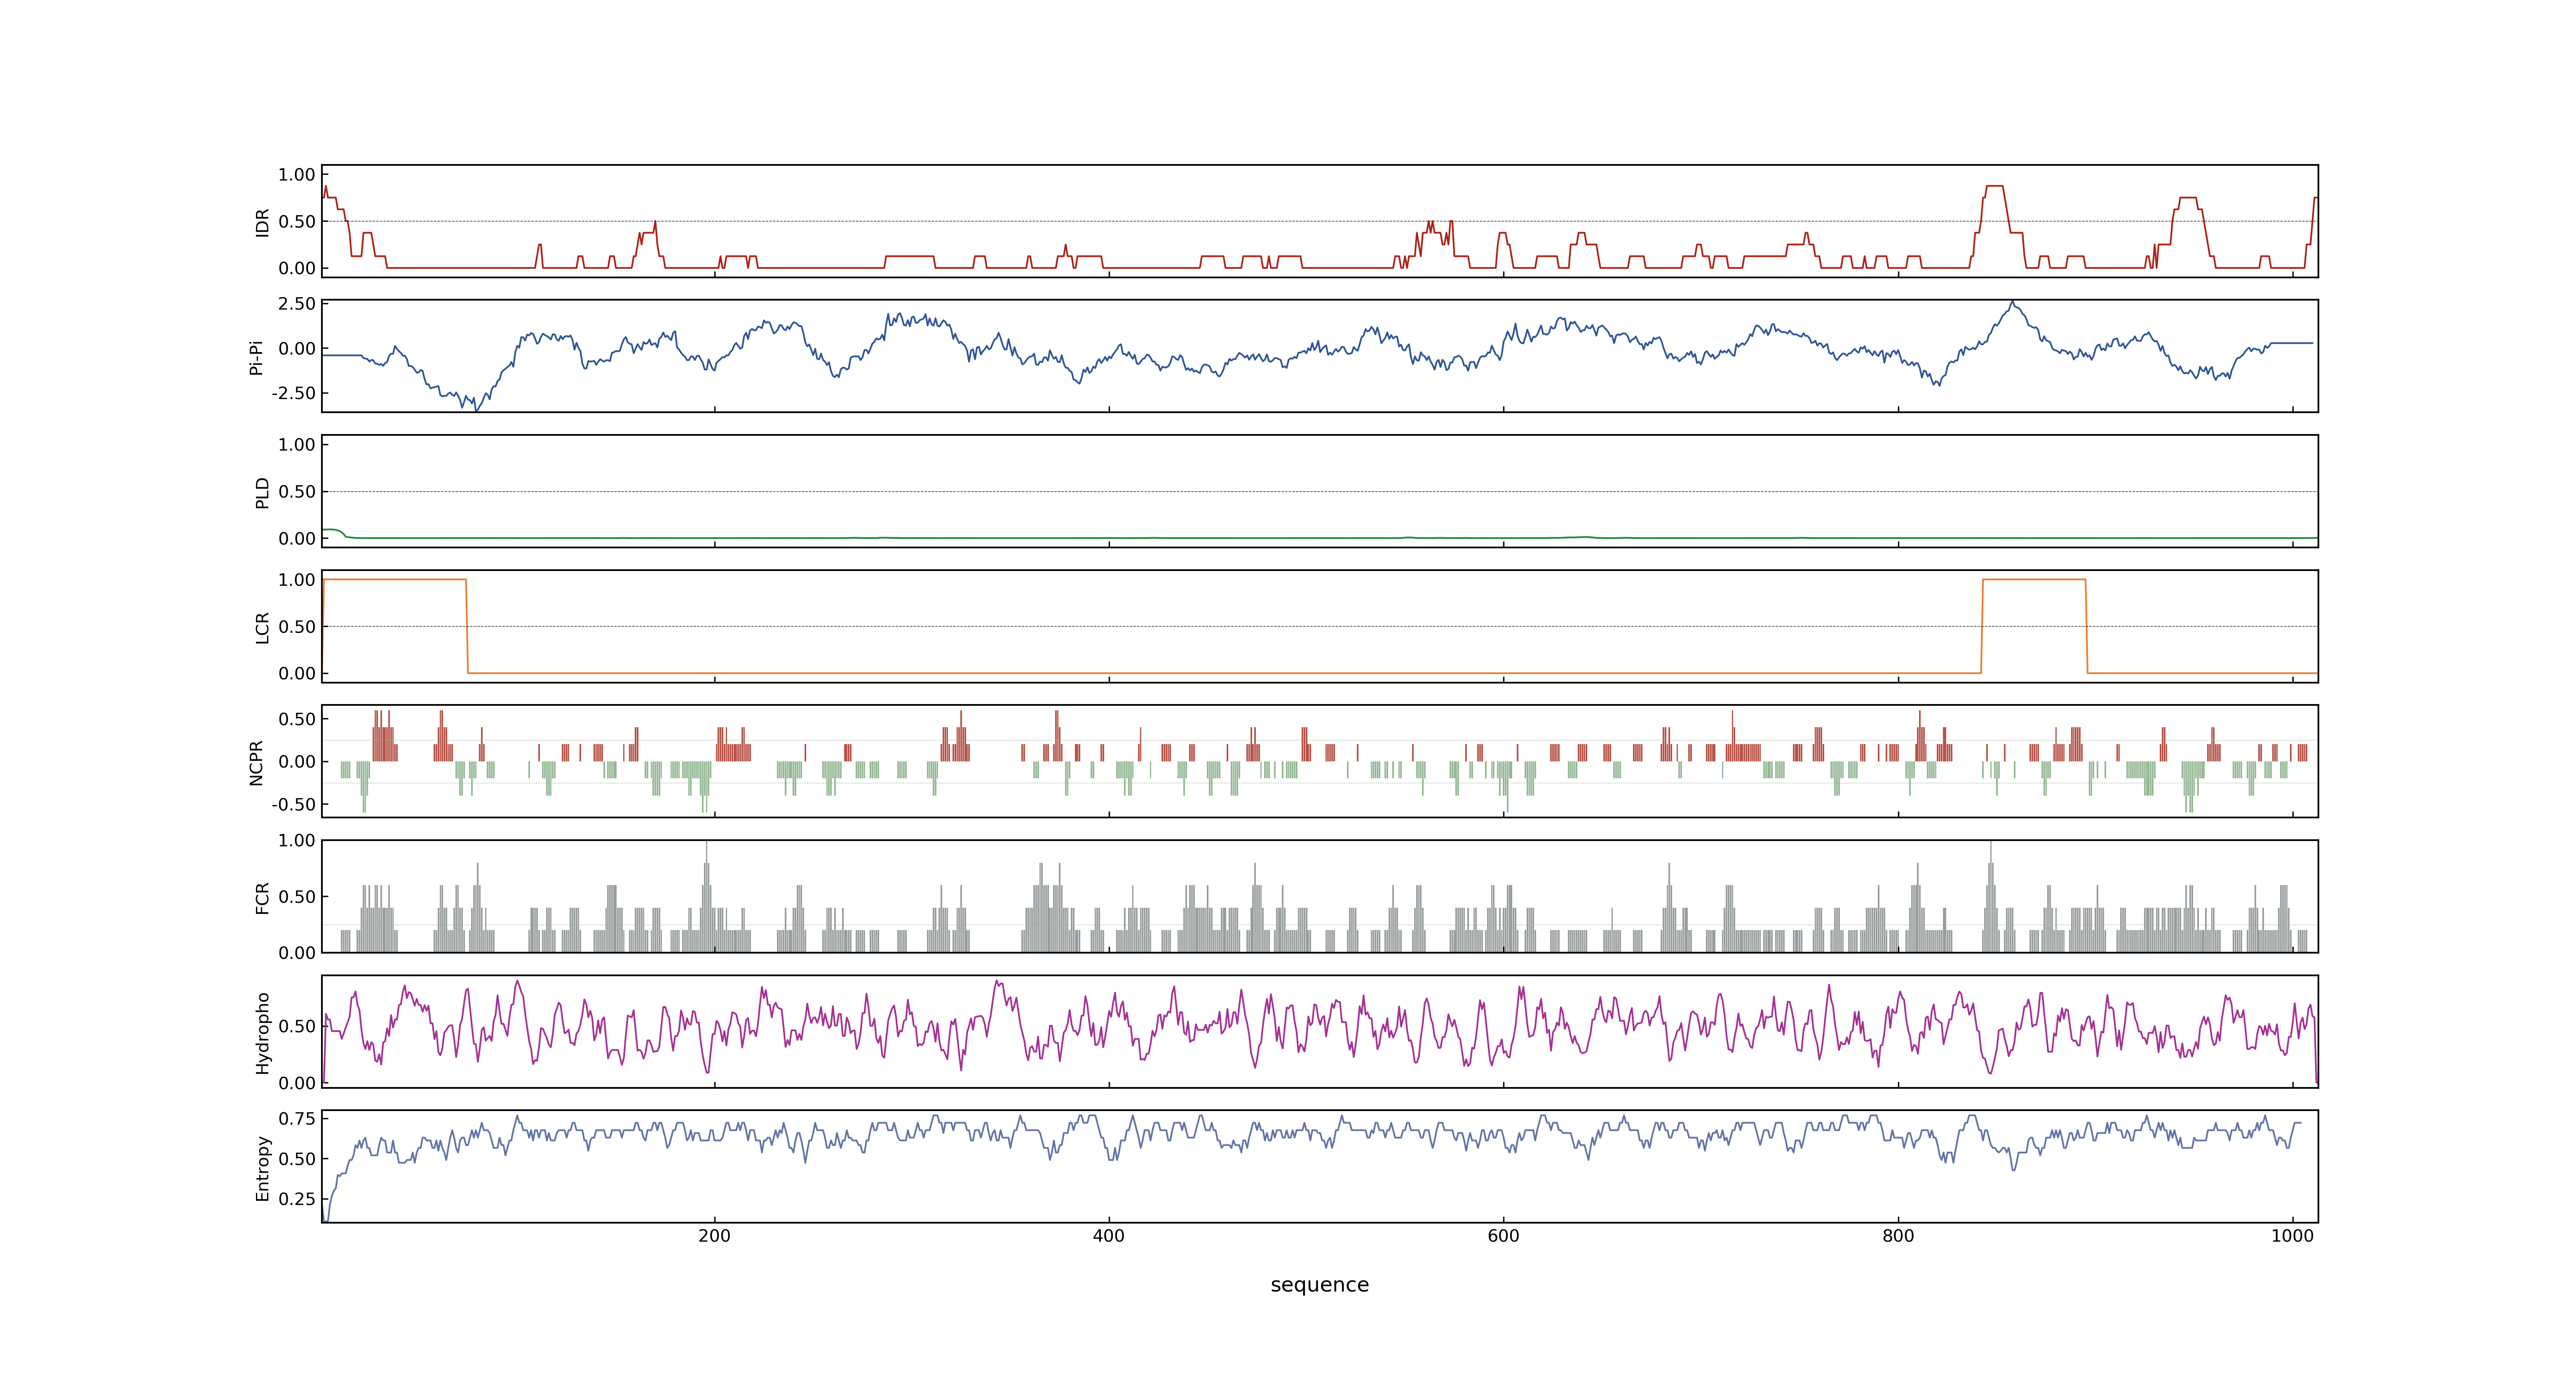2576x1374 pixels.
Task: Click the Pi-Pi curve's highest peak near 860
Action: point(2012,302)
